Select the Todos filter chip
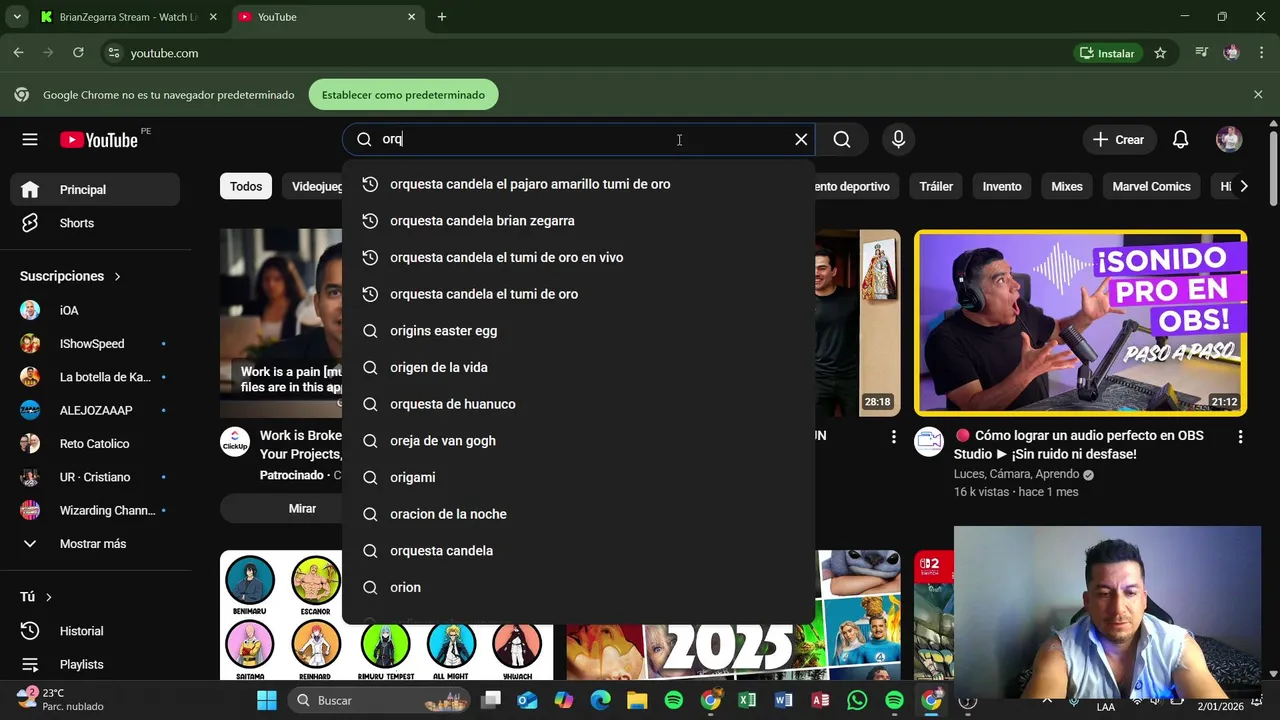The image size is (1280, 720). (246, 186)
